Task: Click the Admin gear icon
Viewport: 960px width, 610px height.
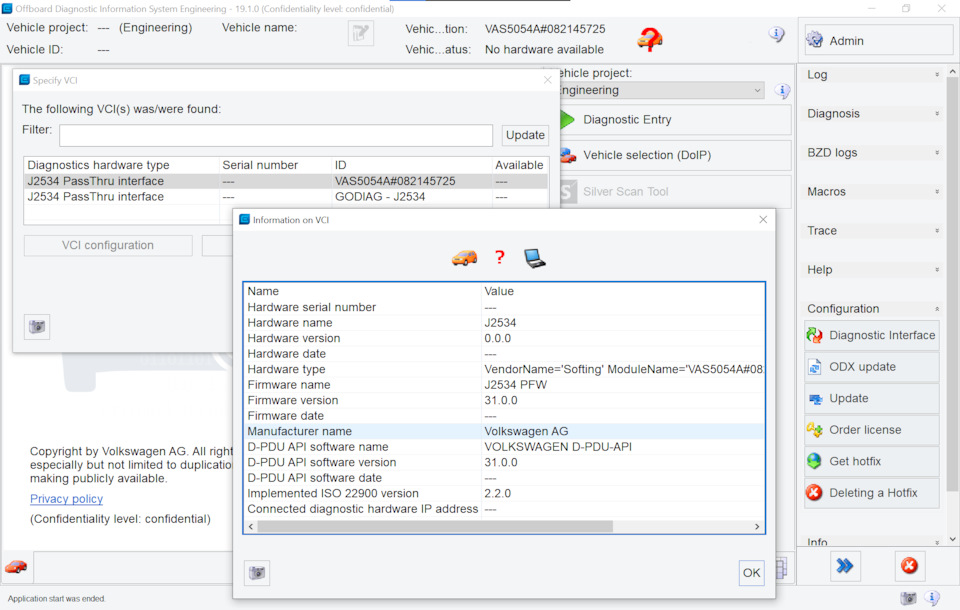Action: [814, 40]
